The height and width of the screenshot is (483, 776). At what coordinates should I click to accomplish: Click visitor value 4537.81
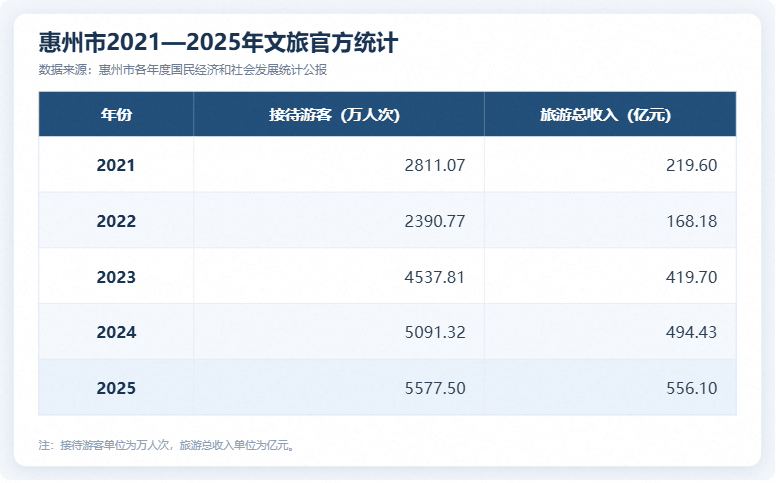[435, 277]
